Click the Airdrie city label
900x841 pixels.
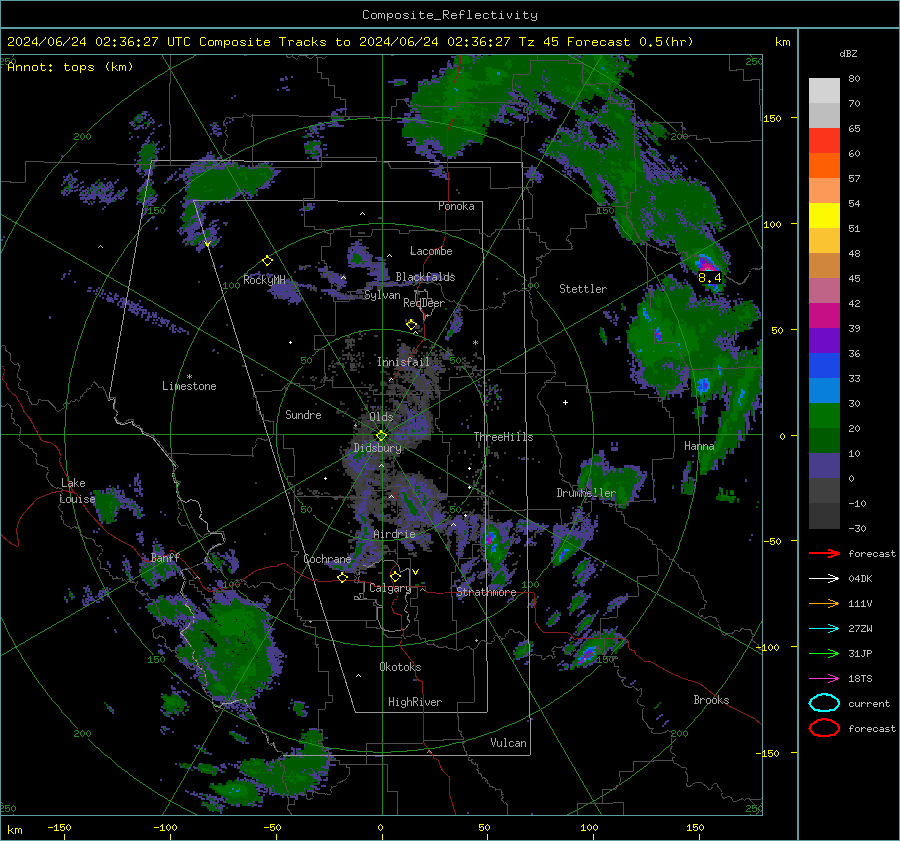[394, 534]
